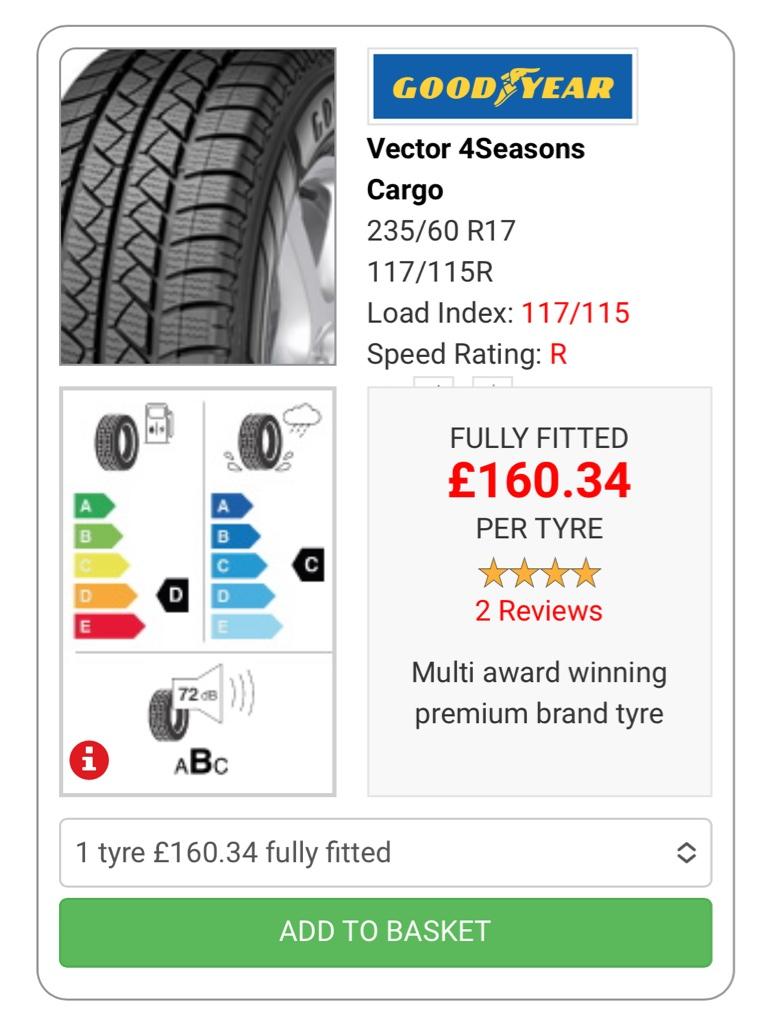Click the black D fuel rating marker
Viewport: 771px width, 1024px height.
173,595
